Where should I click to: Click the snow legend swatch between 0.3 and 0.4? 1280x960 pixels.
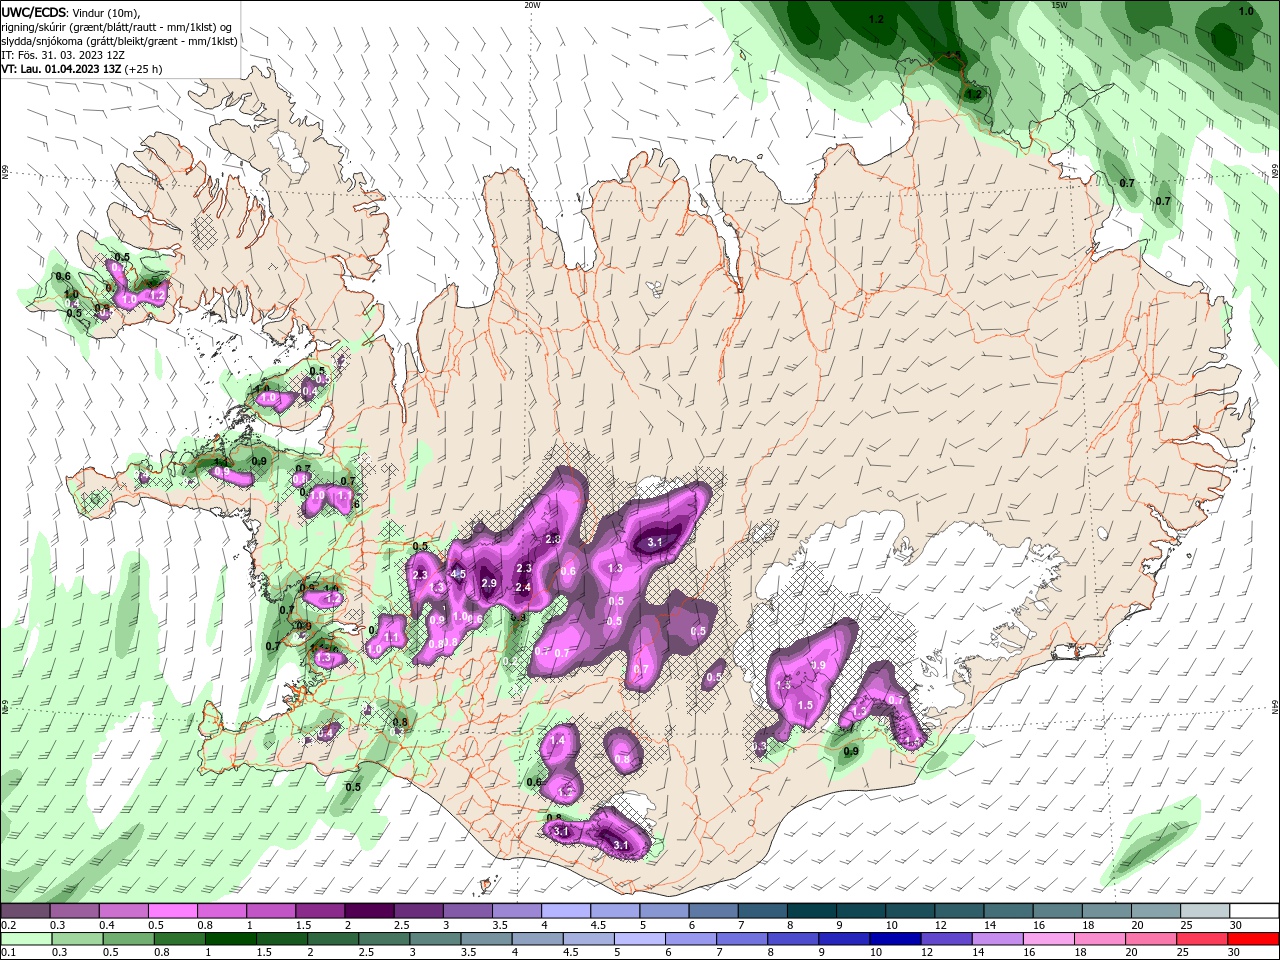tap(74, 911)
